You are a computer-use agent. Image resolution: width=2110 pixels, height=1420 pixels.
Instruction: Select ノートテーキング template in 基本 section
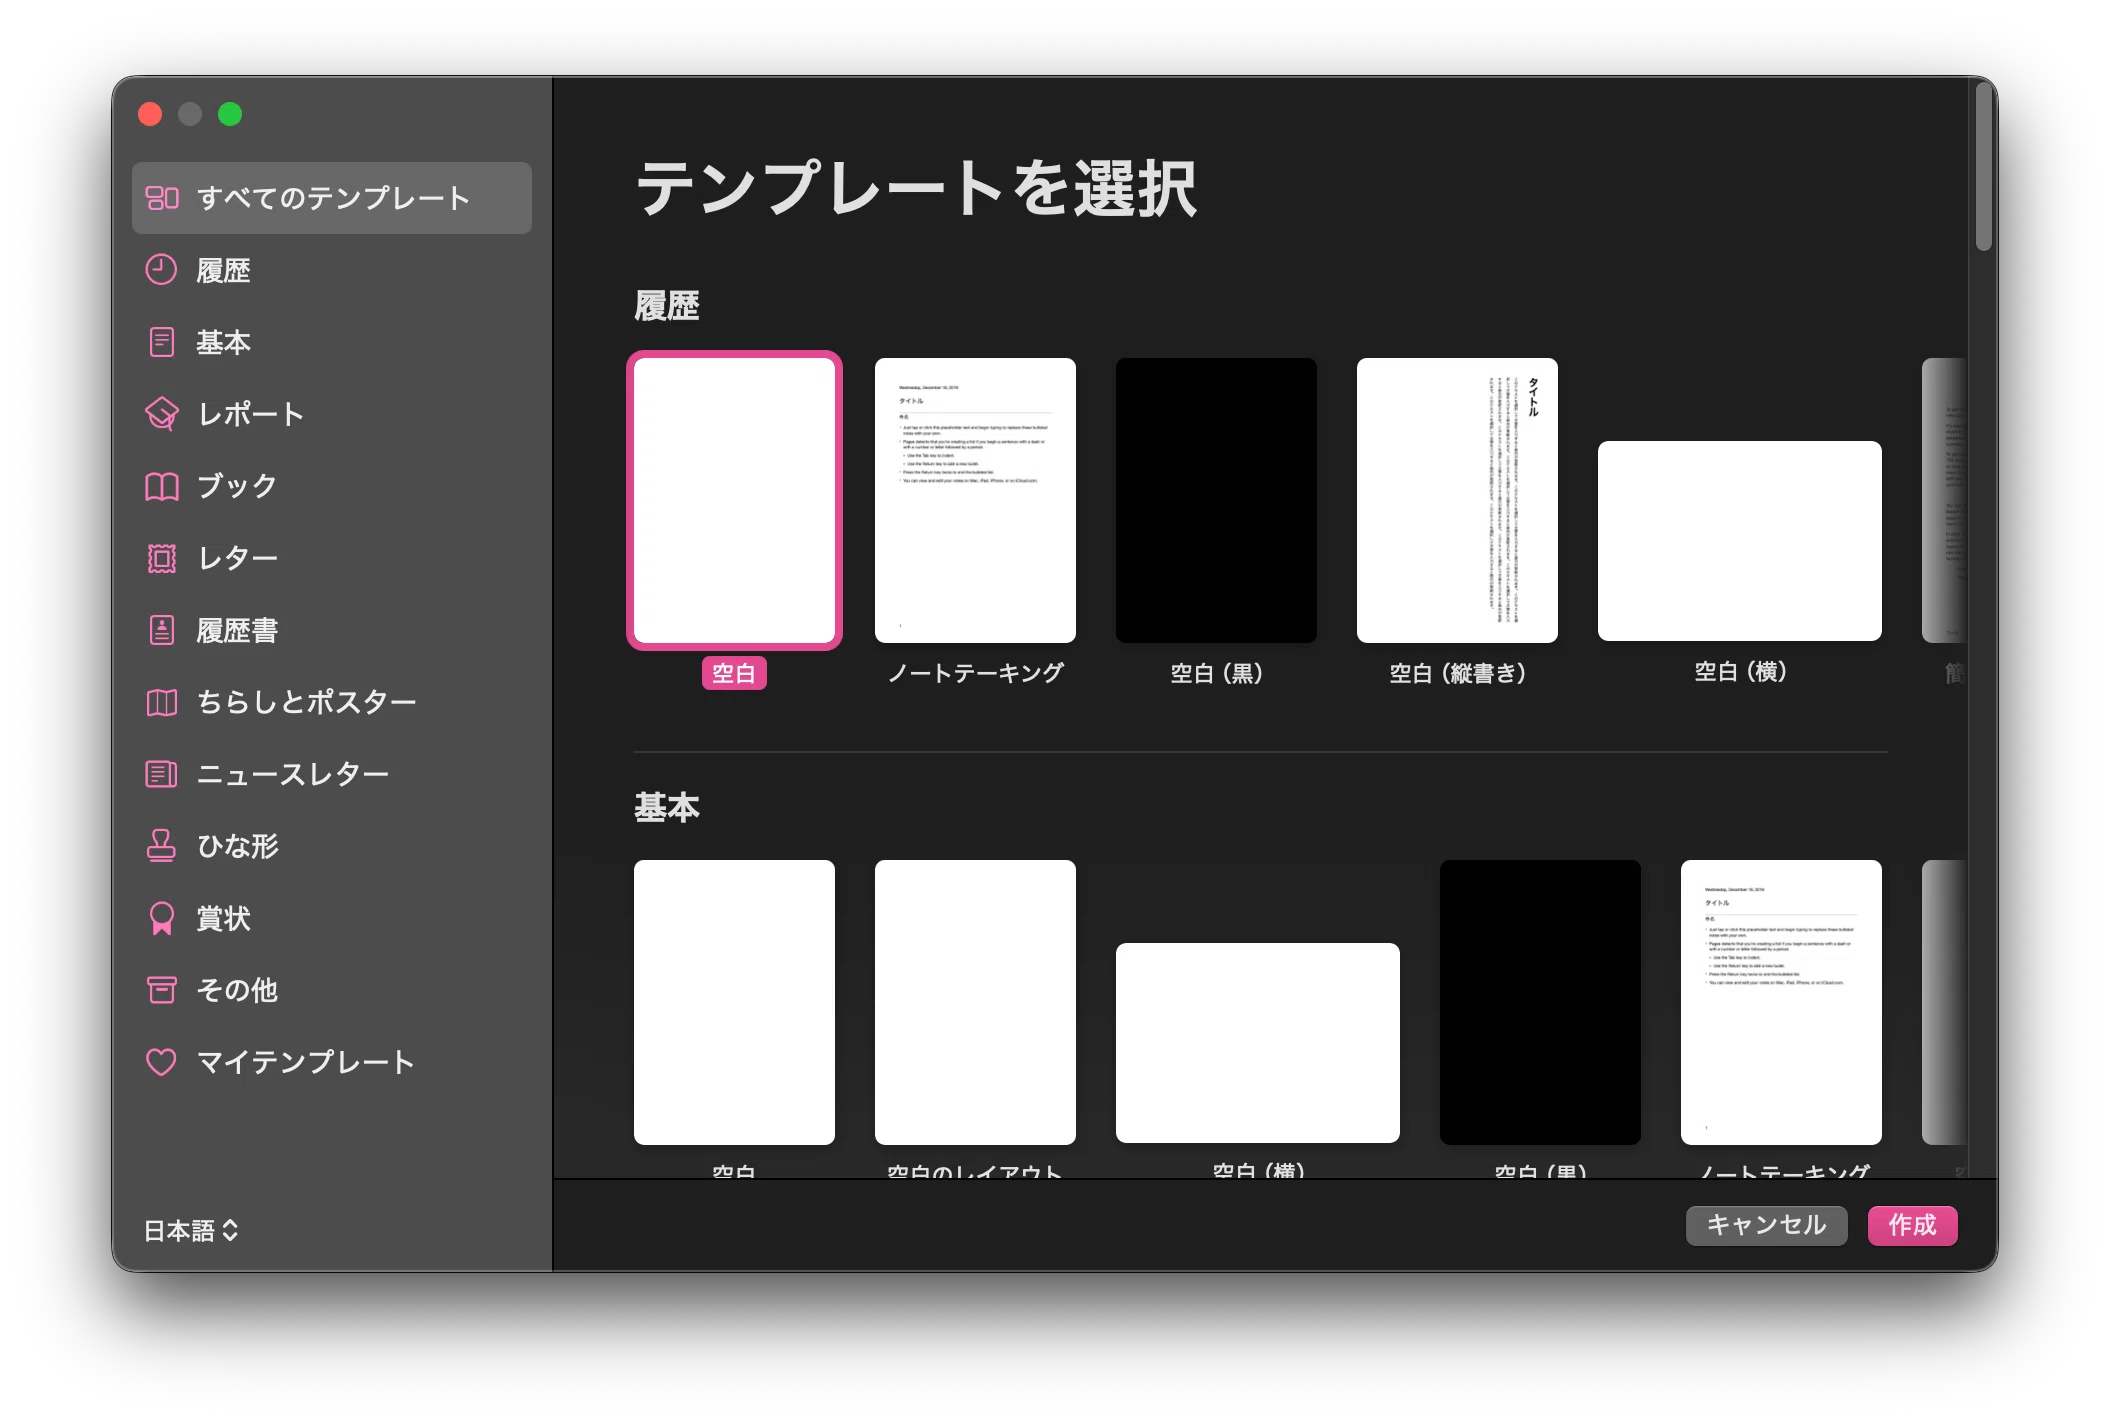click(1781, 1002)
